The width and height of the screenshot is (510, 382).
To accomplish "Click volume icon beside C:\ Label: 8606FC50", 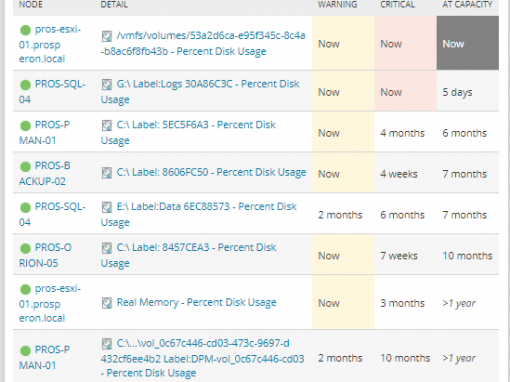I will pos(107,173).
